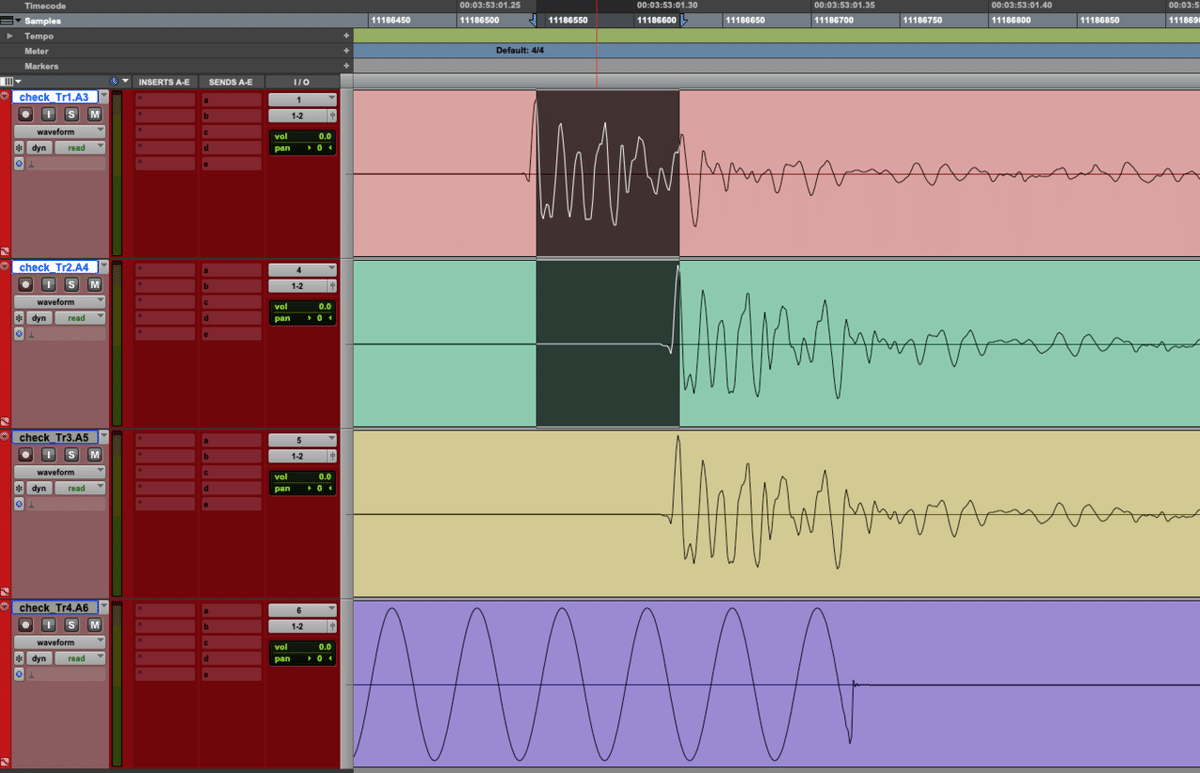The width and height of the screenshot is (1200, 773).
Task: Expand the Tempo ruler disclosure triangle
Action: 10,36
